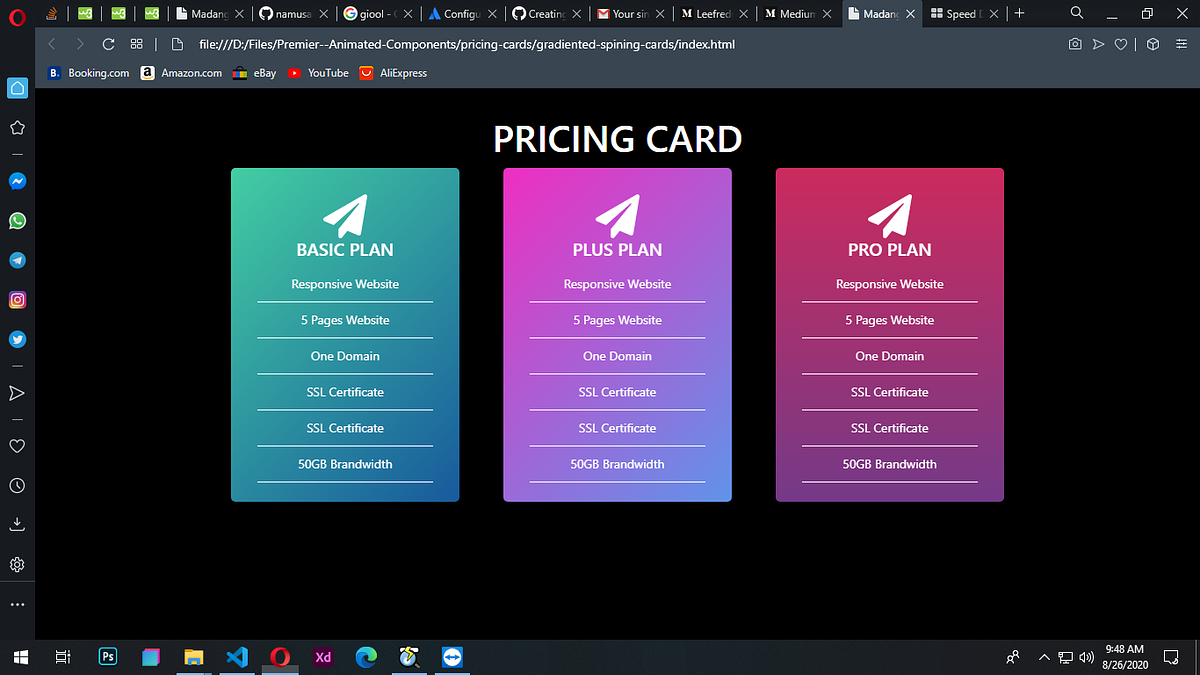Click the address bar URL field
Viewport: 1200px width, 675px height.
468,45
